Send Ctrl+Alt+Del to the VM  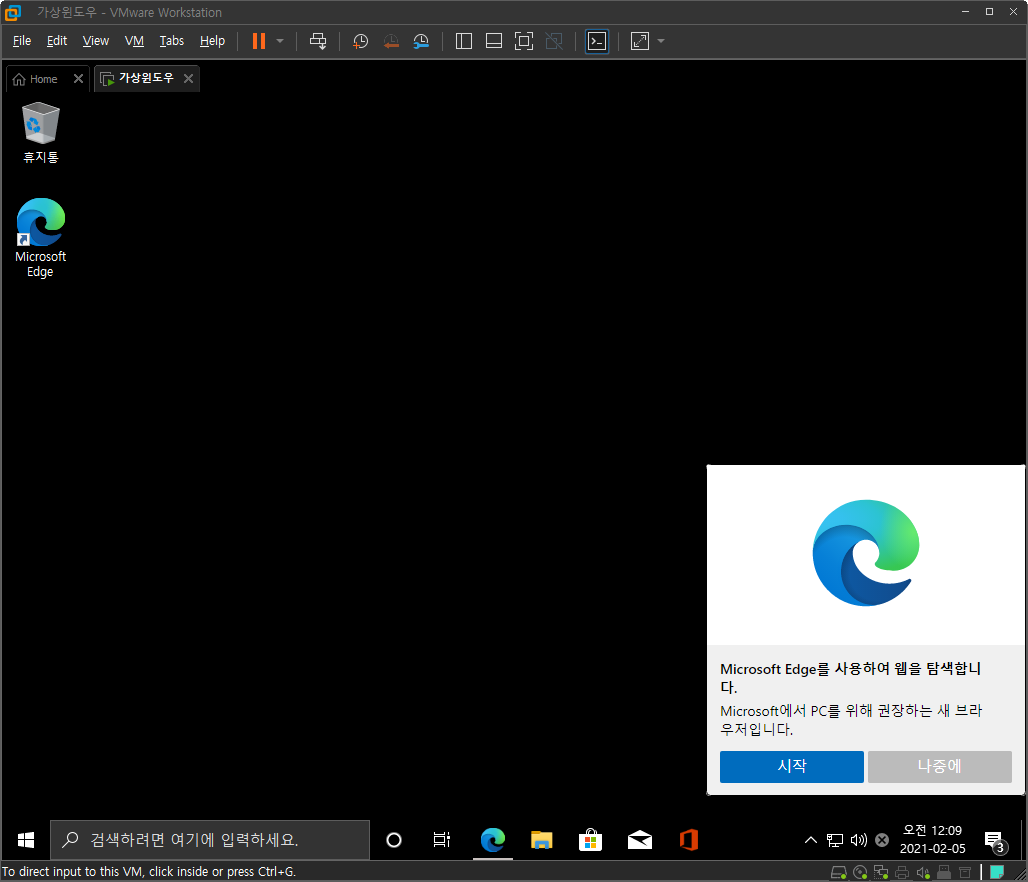pos(318,41)
